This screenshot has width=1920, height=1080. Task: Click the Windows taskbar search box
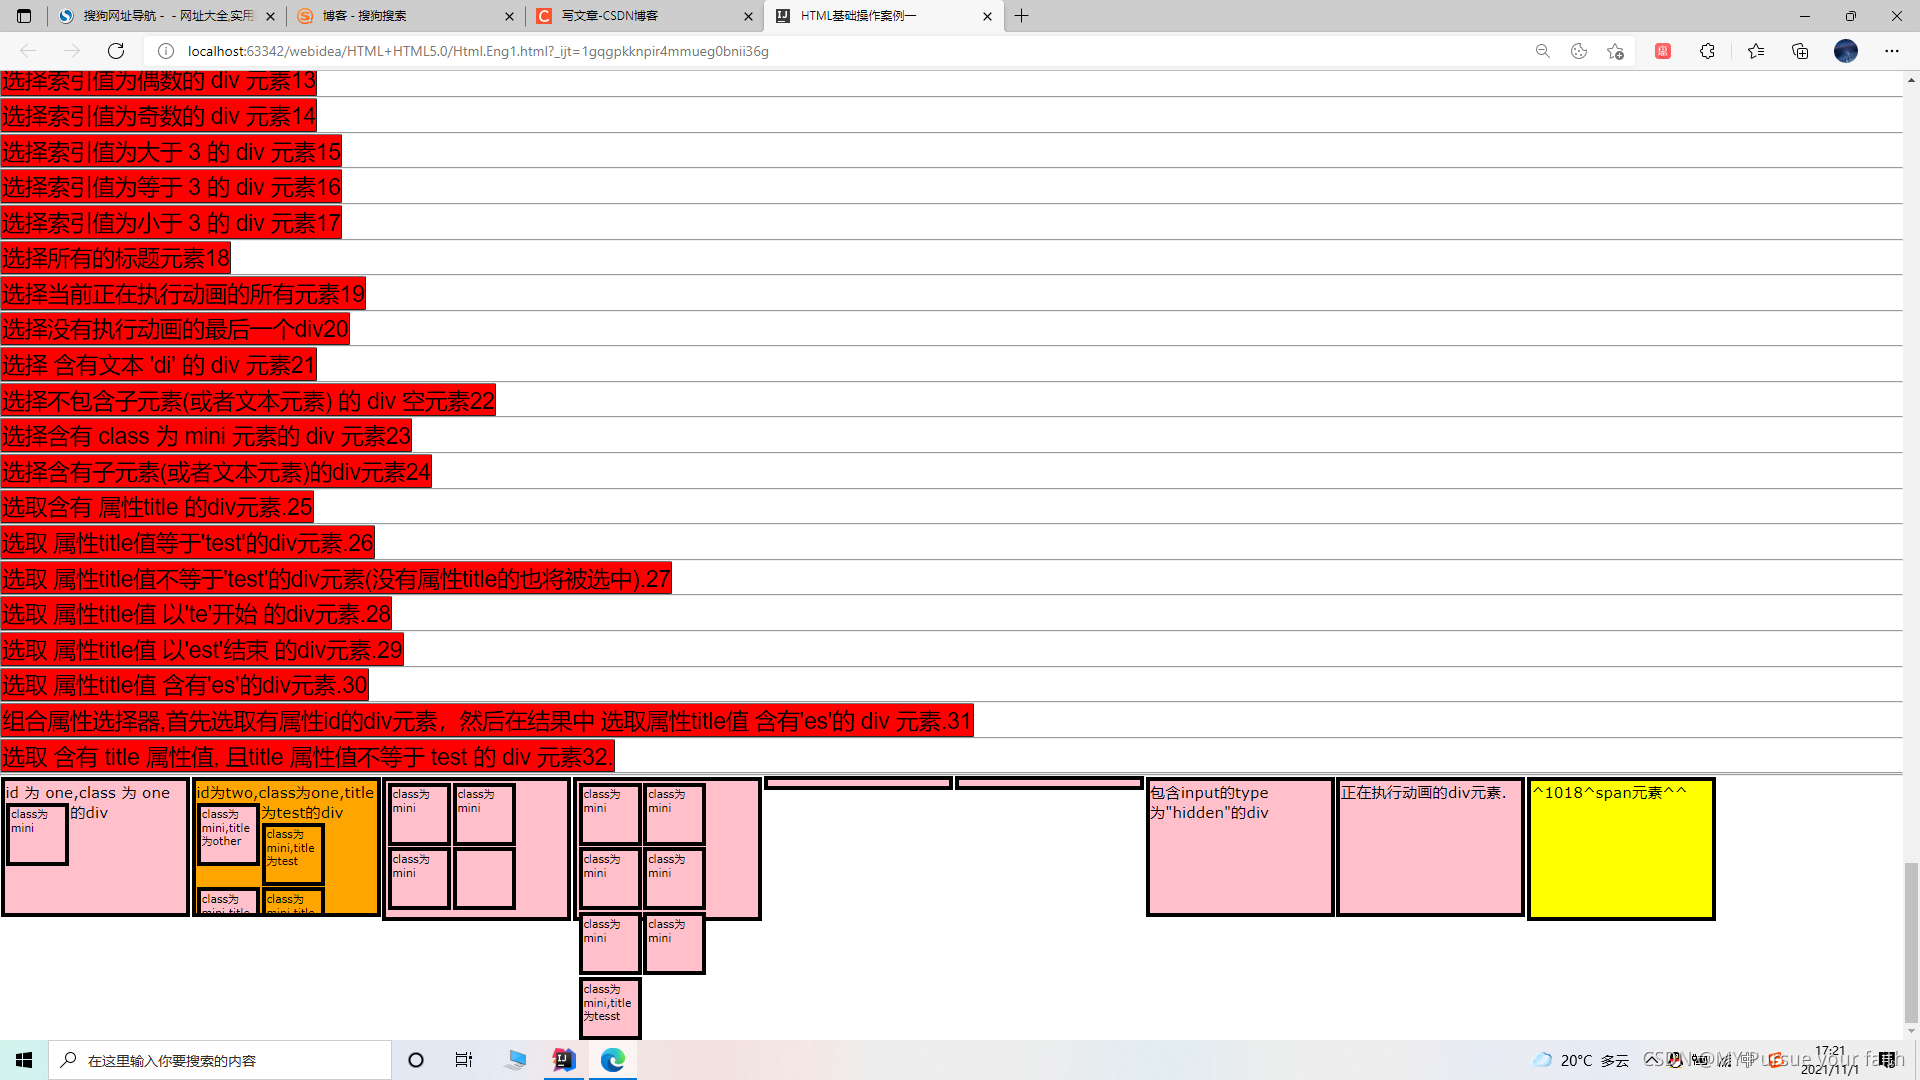click(220, 1060)
